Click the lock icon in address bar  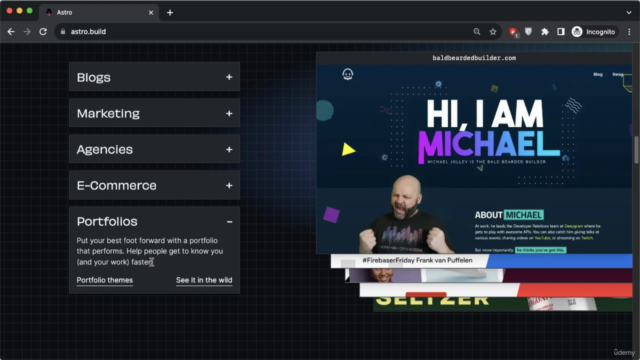[x=63, y=32]
